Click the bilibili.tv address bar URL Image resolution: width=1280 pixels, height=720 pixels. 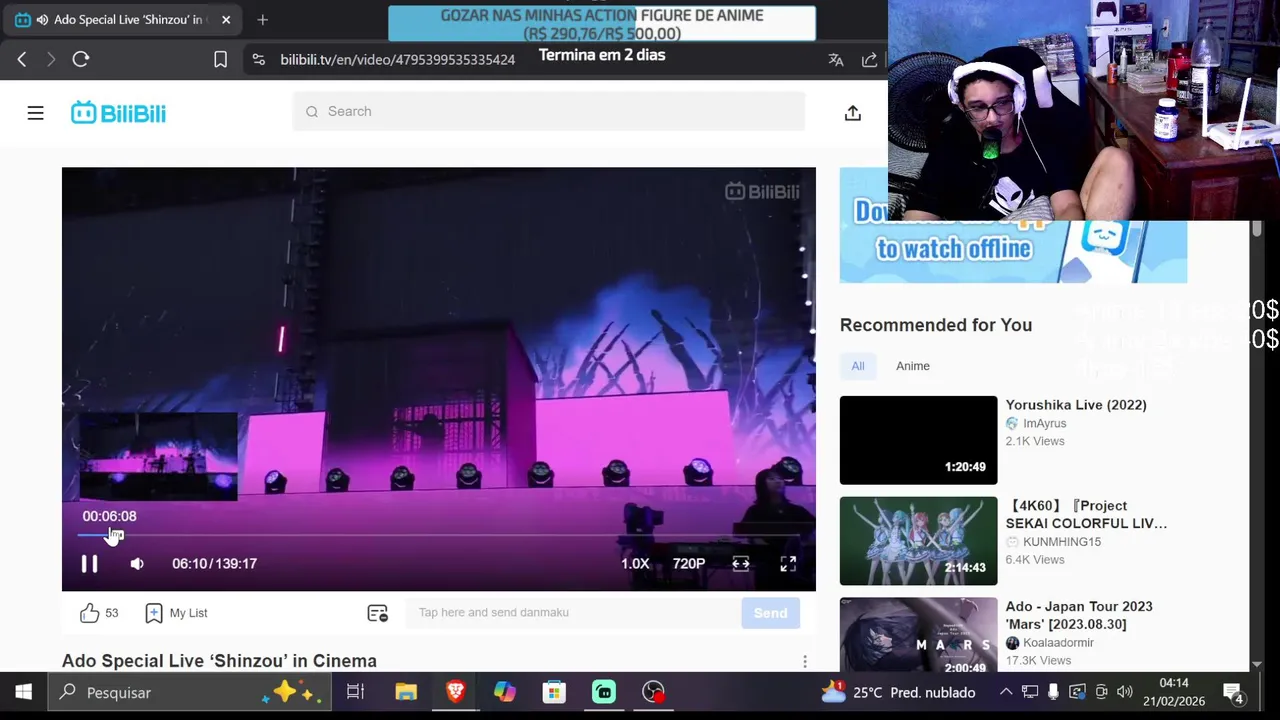point(397,60)
